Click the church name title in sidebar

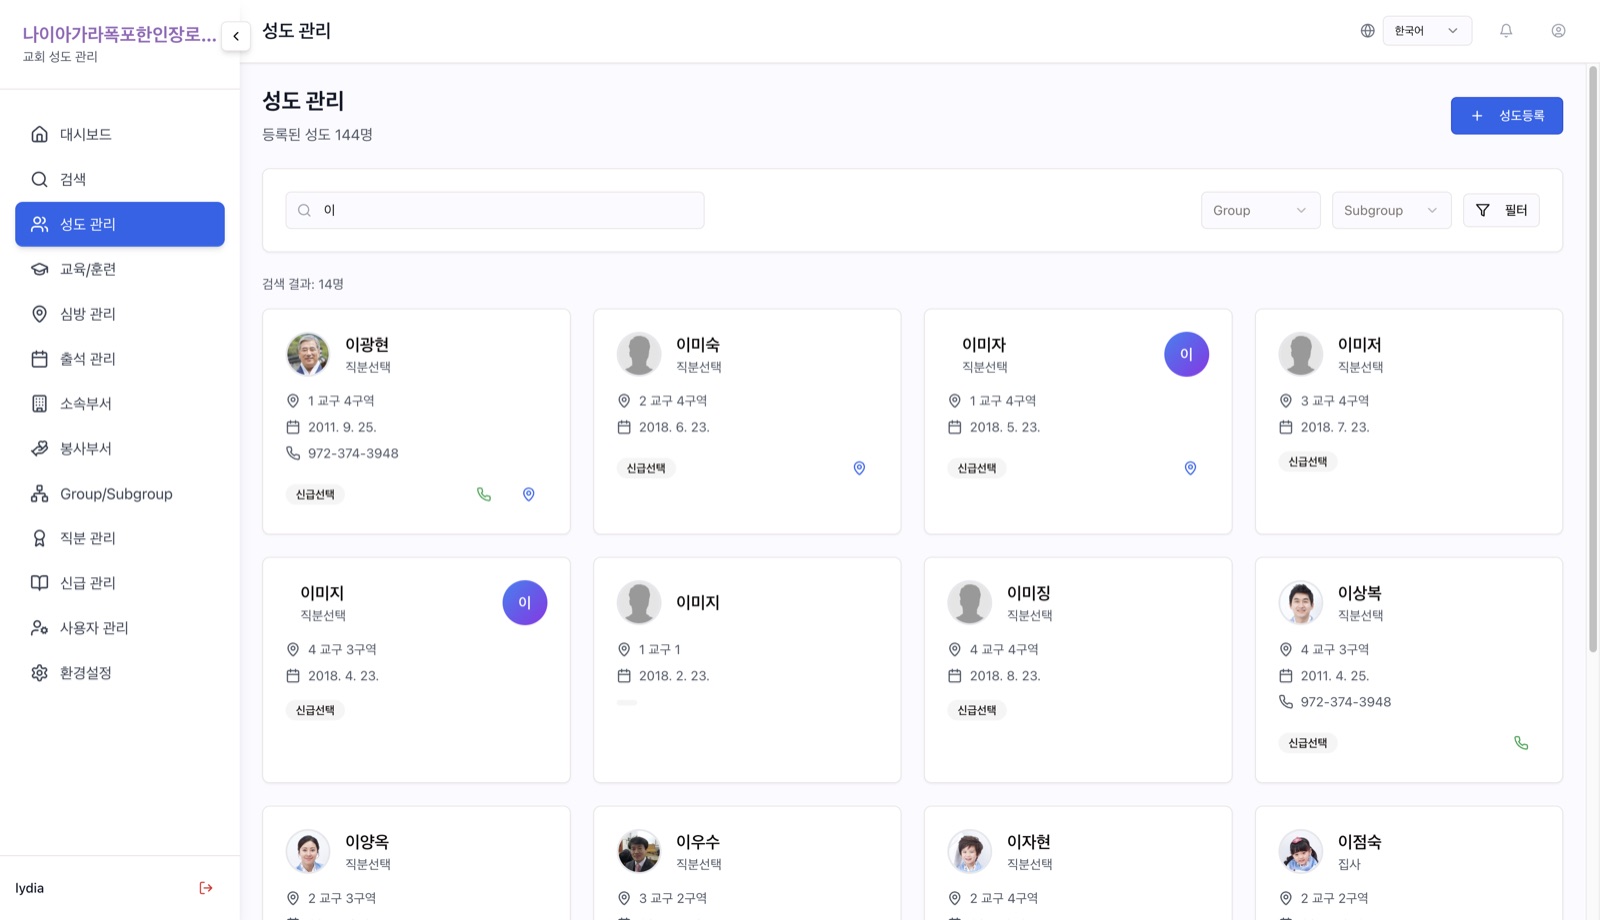click(x=119, y=34)
